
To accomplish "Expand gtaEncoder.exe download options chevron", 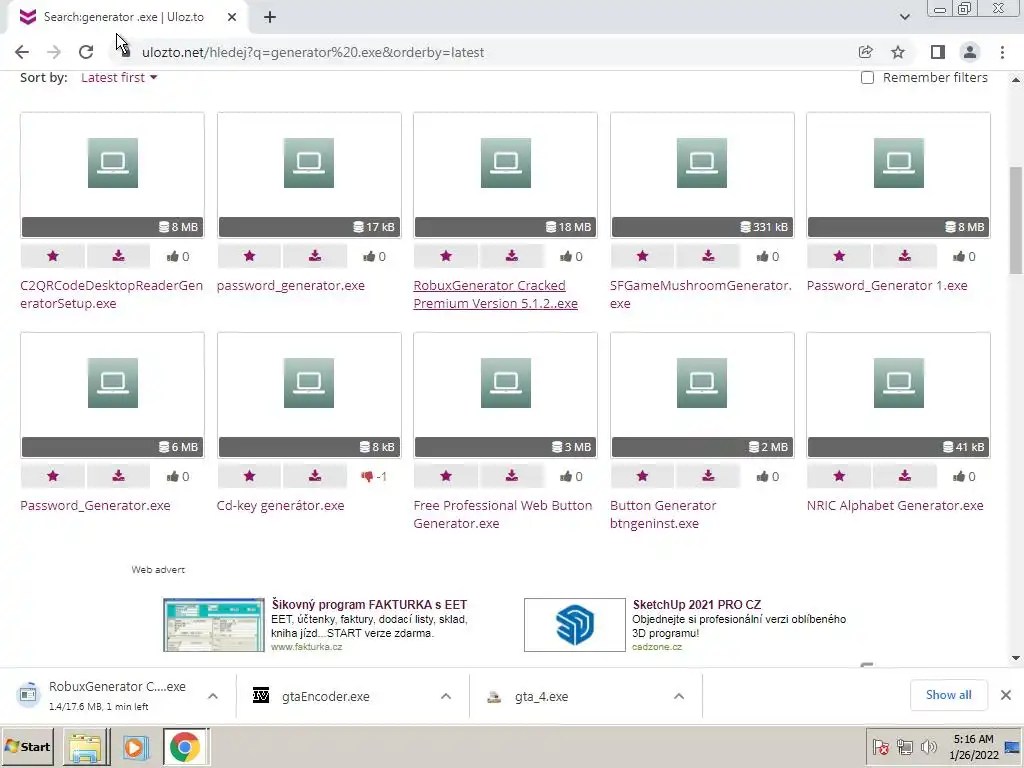I will 446,696.
